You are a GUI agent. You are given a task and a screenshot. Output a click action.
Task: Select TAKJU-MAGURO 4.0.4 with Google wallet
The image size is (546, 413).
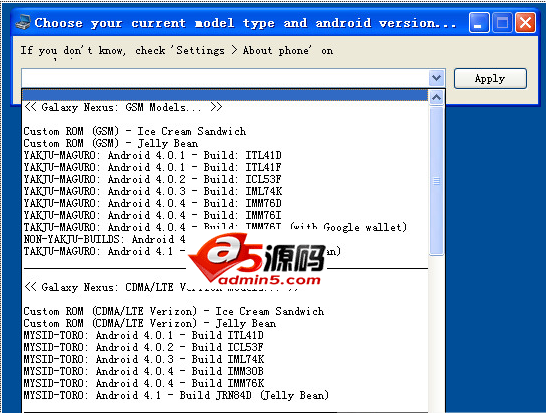[x=215, y=227]
